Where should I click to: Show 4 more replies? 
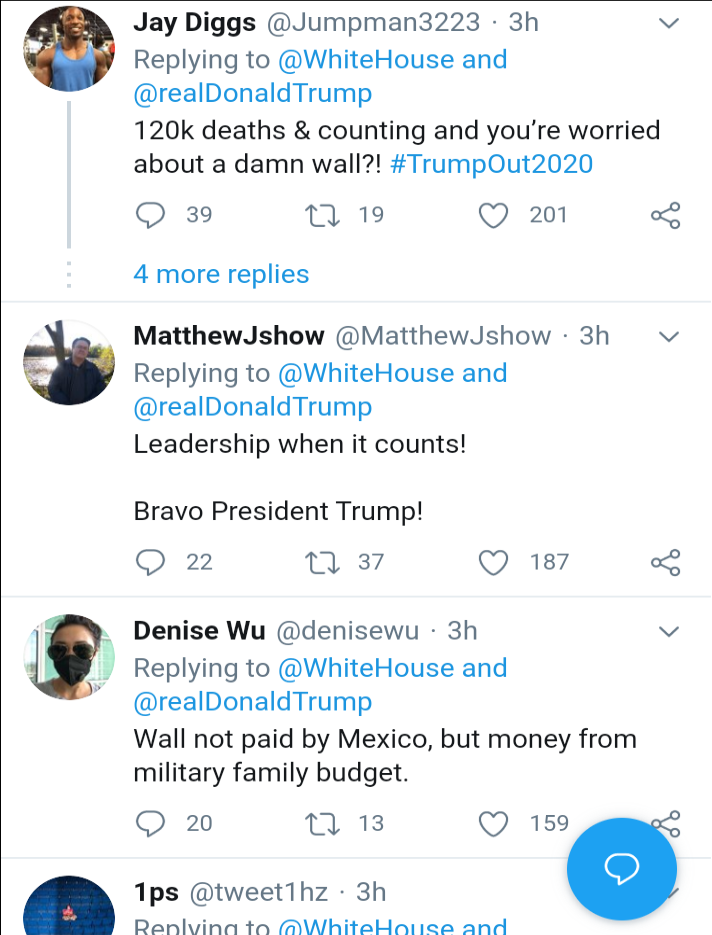(221, 274)
